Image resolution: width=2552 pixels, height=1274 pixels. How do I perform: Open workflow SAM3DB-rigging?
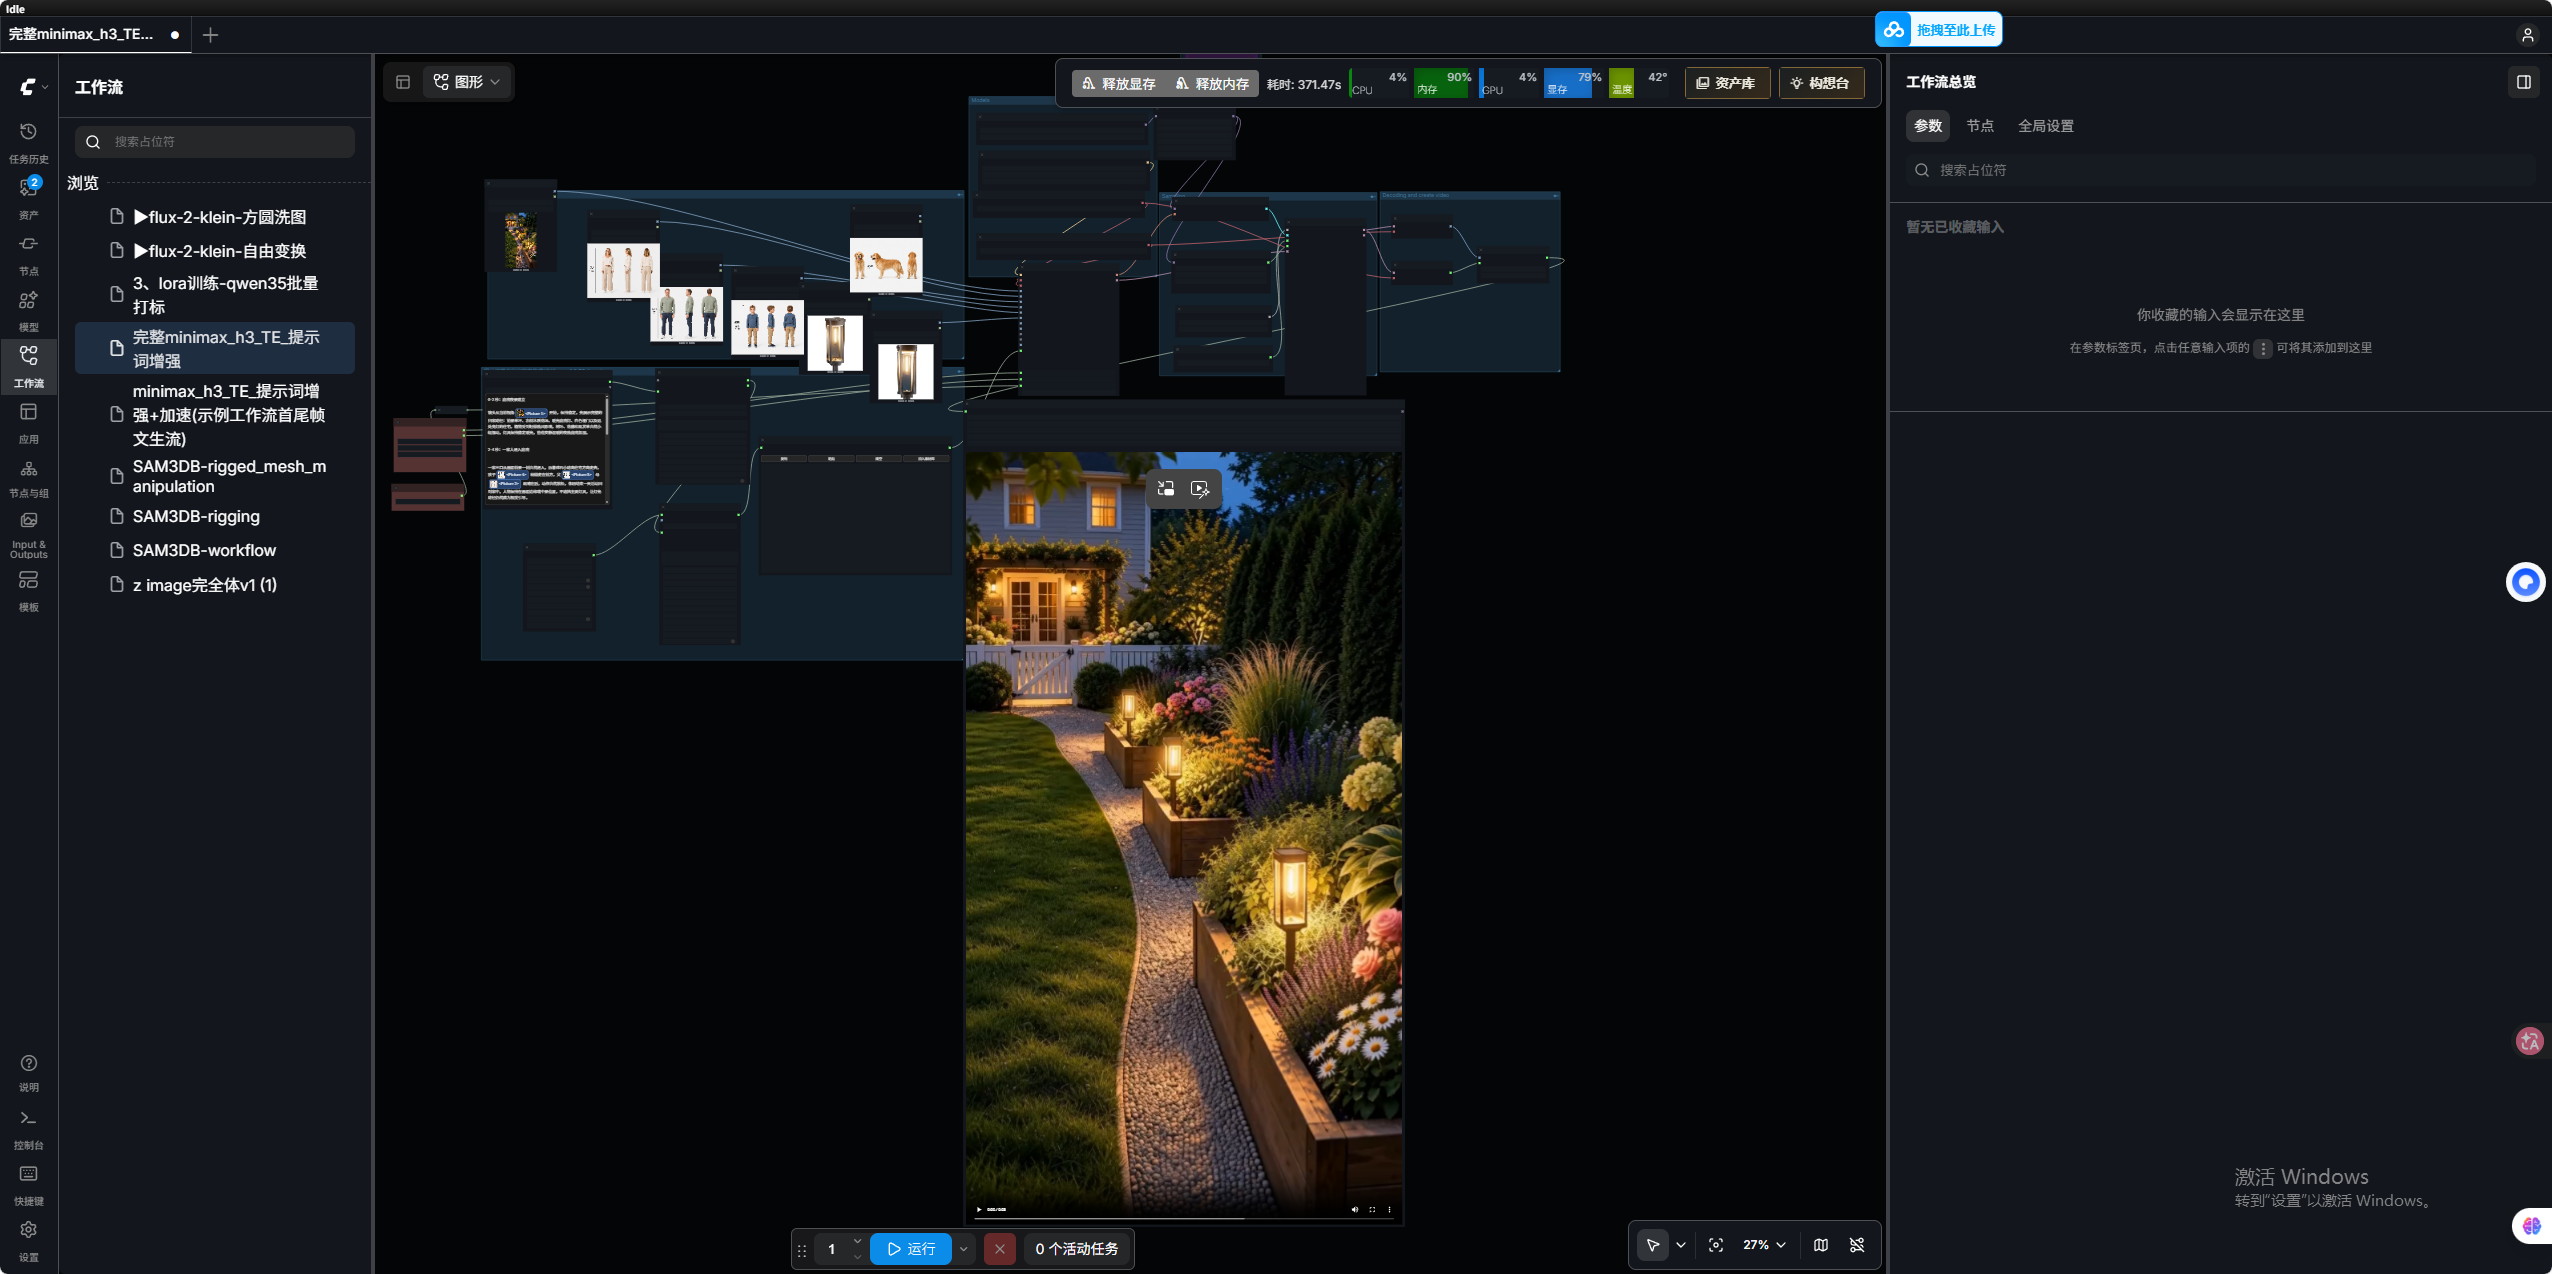(215, 517)
